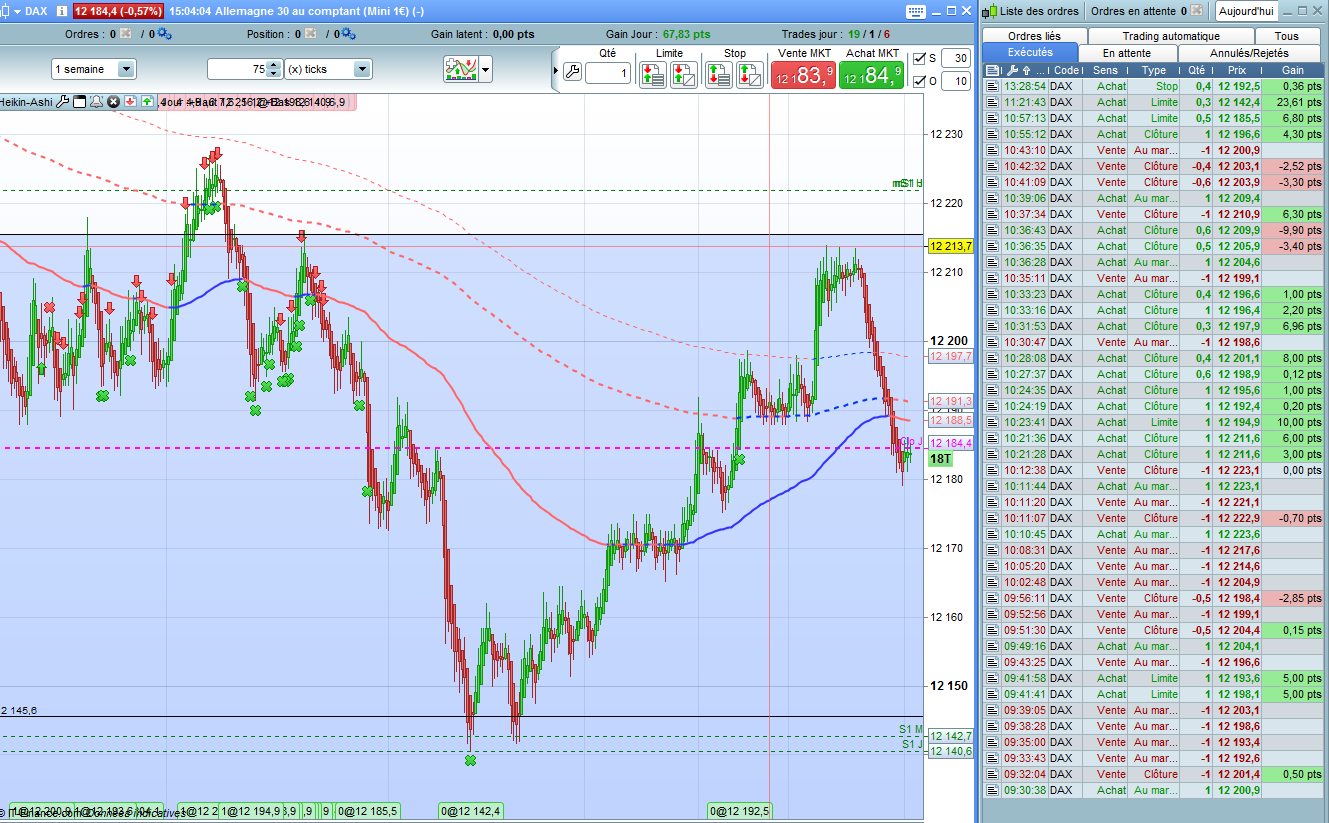Open Heikin-Ashi wrench settings icon

pos(63,101)
